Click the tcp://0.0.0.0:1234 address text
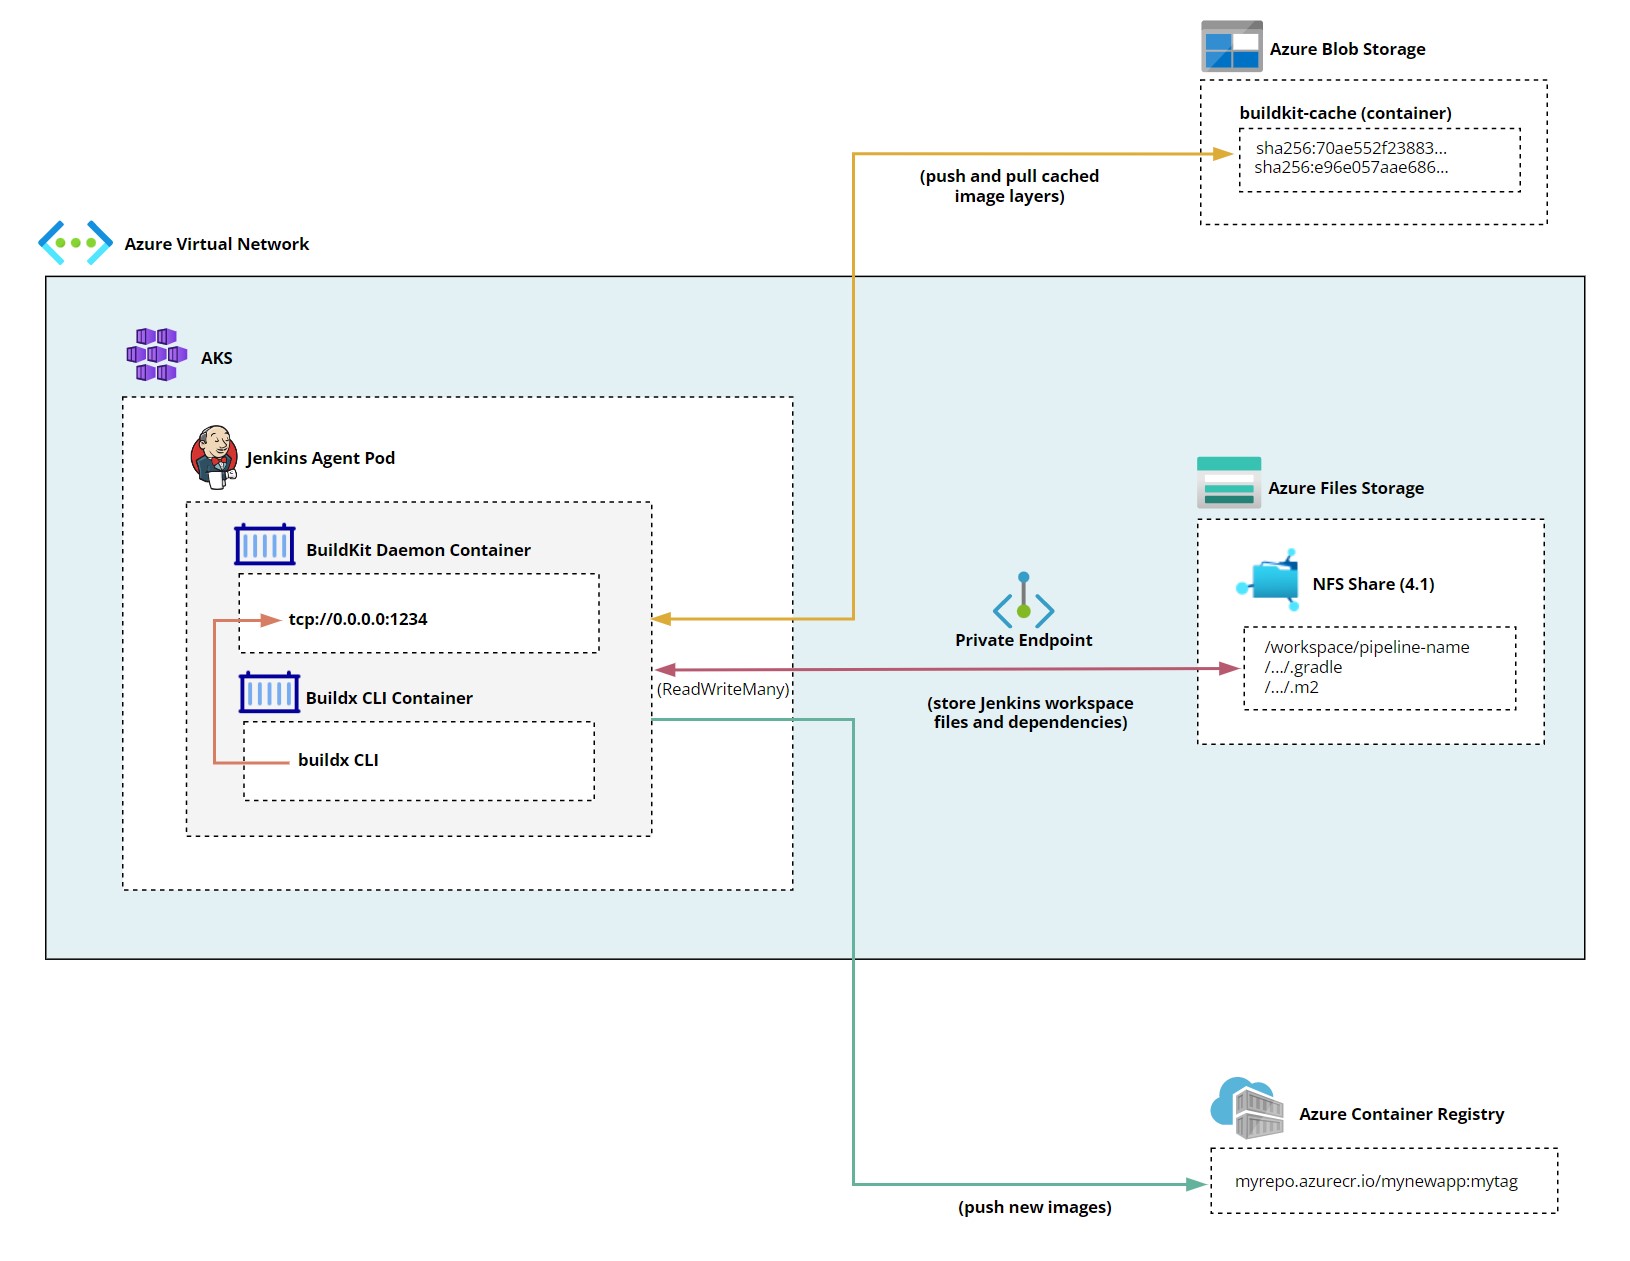Screen dimensions: 1630x1261 point(357,620)
